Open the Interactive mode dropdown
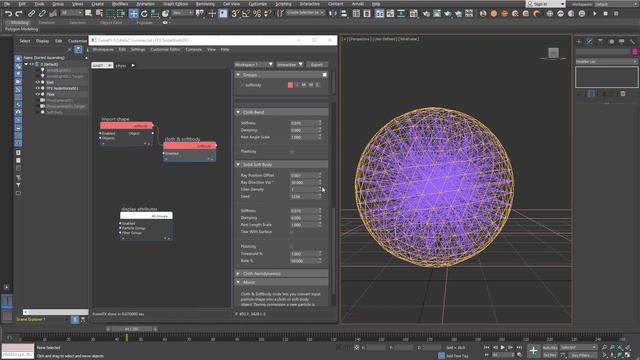The image size is (640, 360). pos(290,64)
